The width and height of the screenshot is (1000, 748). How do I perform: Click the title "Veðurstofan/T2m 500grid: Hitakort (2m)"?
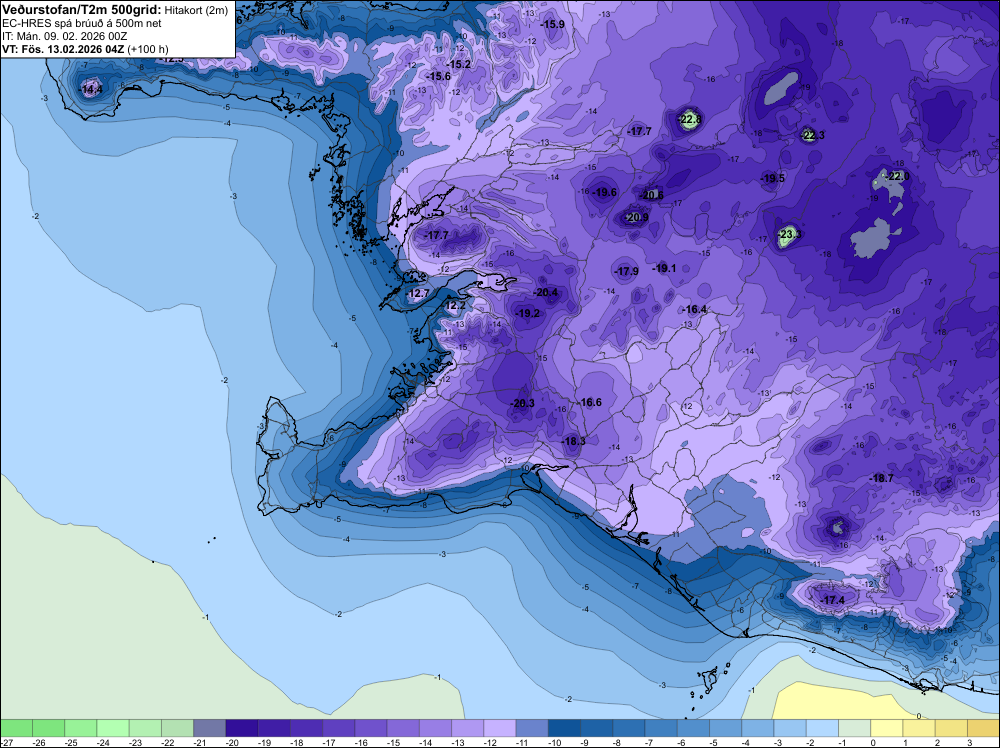coord(115,10)
